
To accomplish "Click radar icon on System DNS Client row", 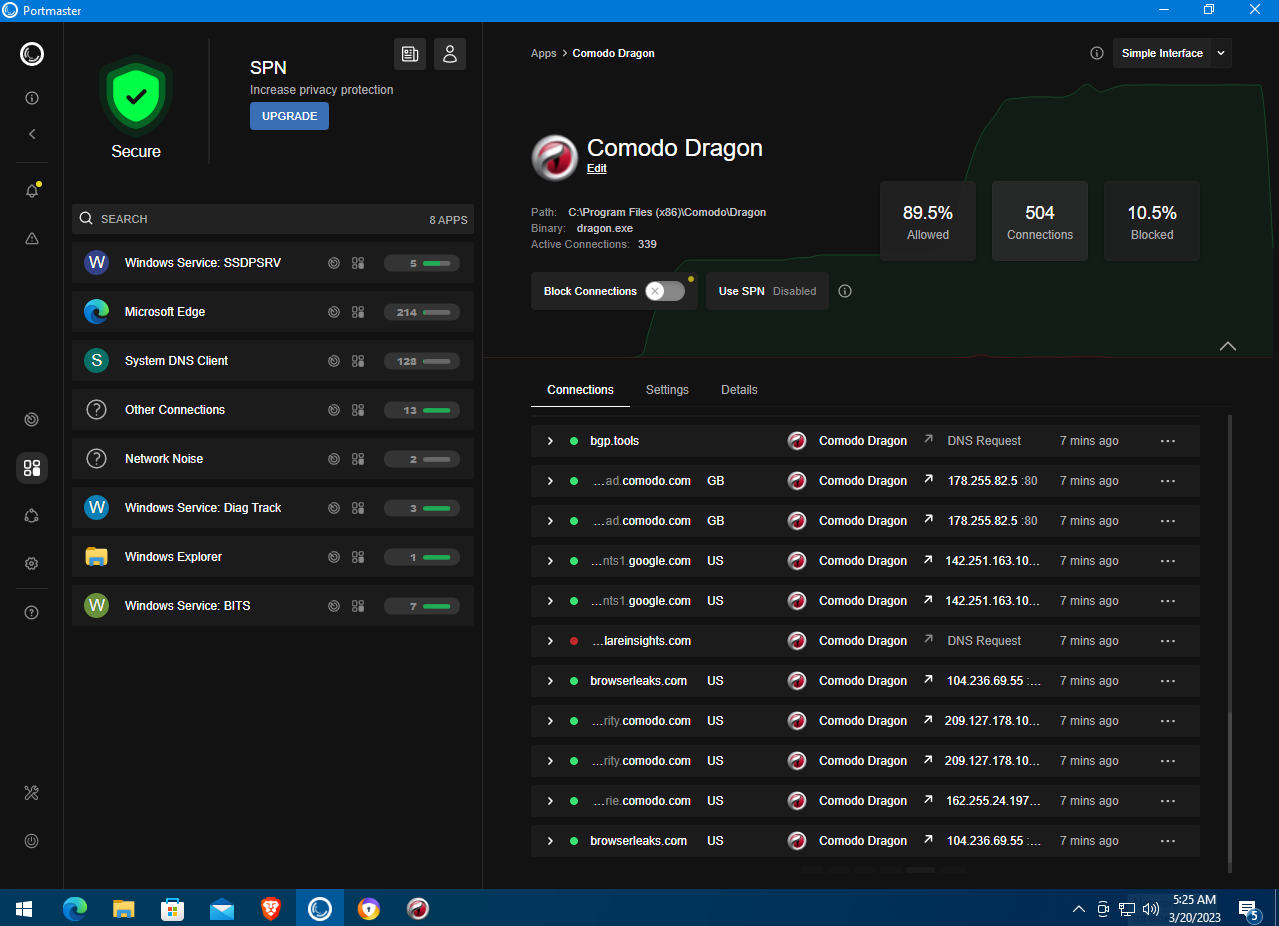I will [334, 361].
